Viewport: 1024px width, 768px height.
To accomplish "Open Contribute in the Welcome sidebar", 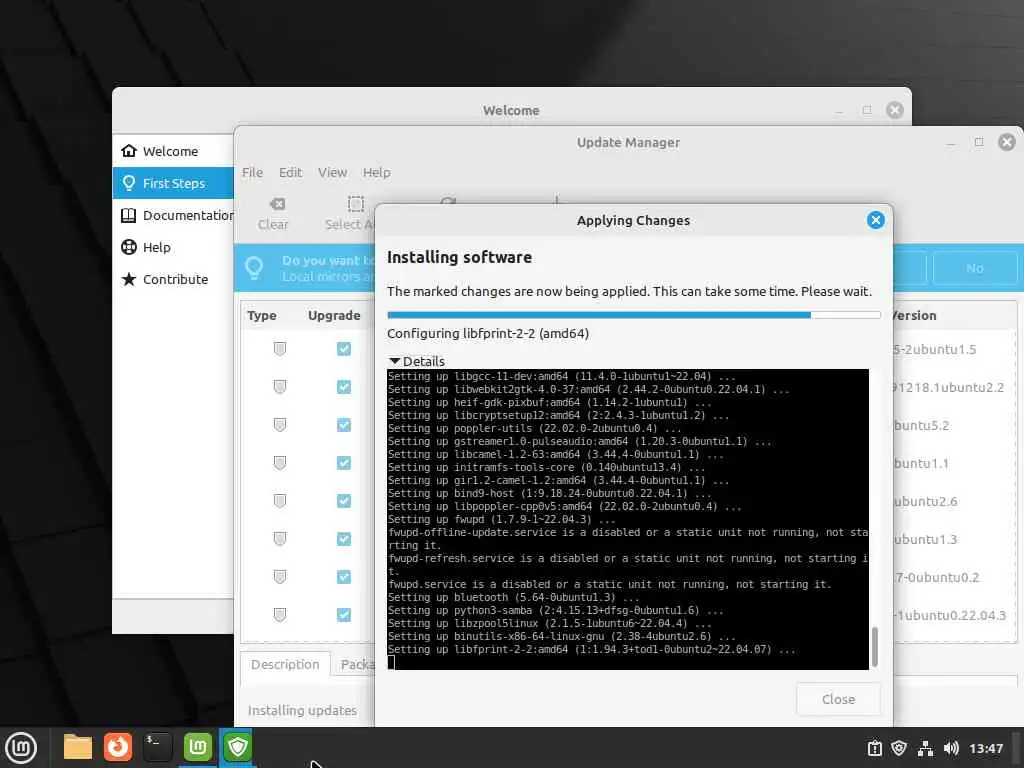I will pos(172,279).
